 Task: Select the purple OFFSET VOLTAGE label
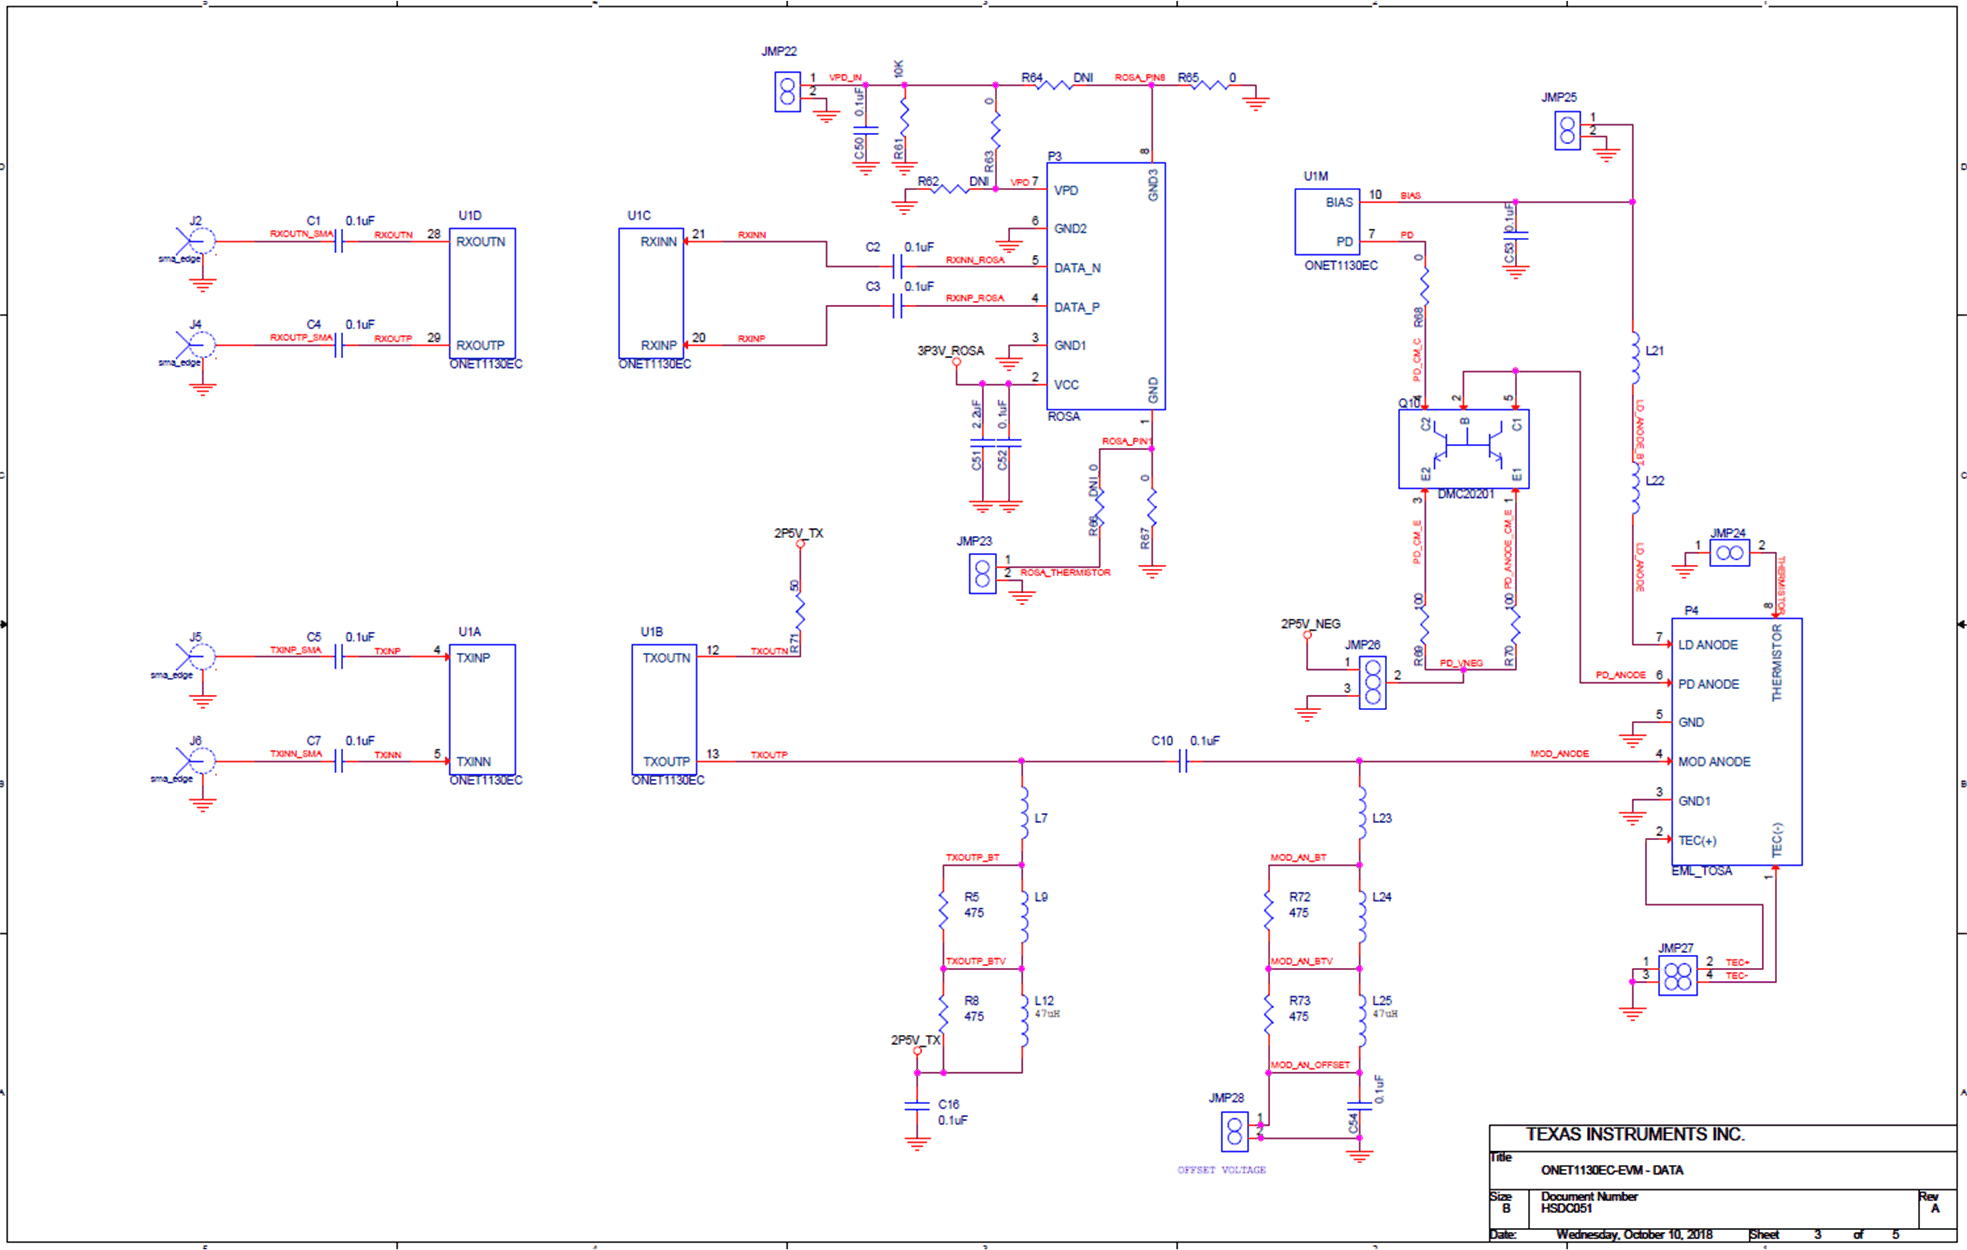click(x=1223, y=1168)
